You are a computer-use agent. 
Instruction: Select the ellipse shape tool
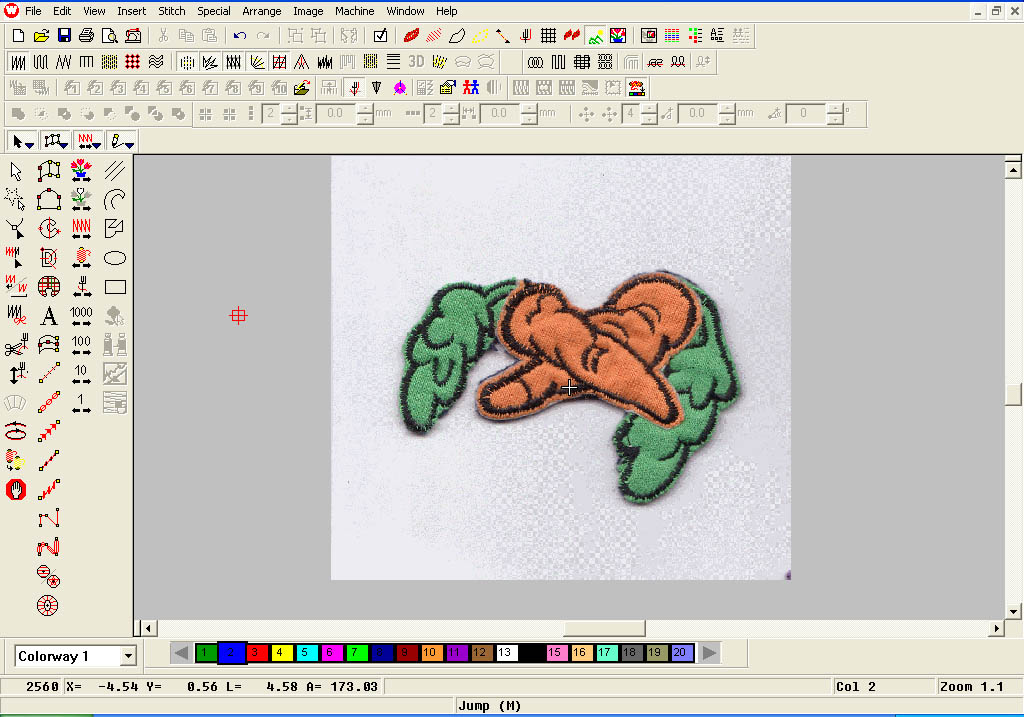pos(115,258)
